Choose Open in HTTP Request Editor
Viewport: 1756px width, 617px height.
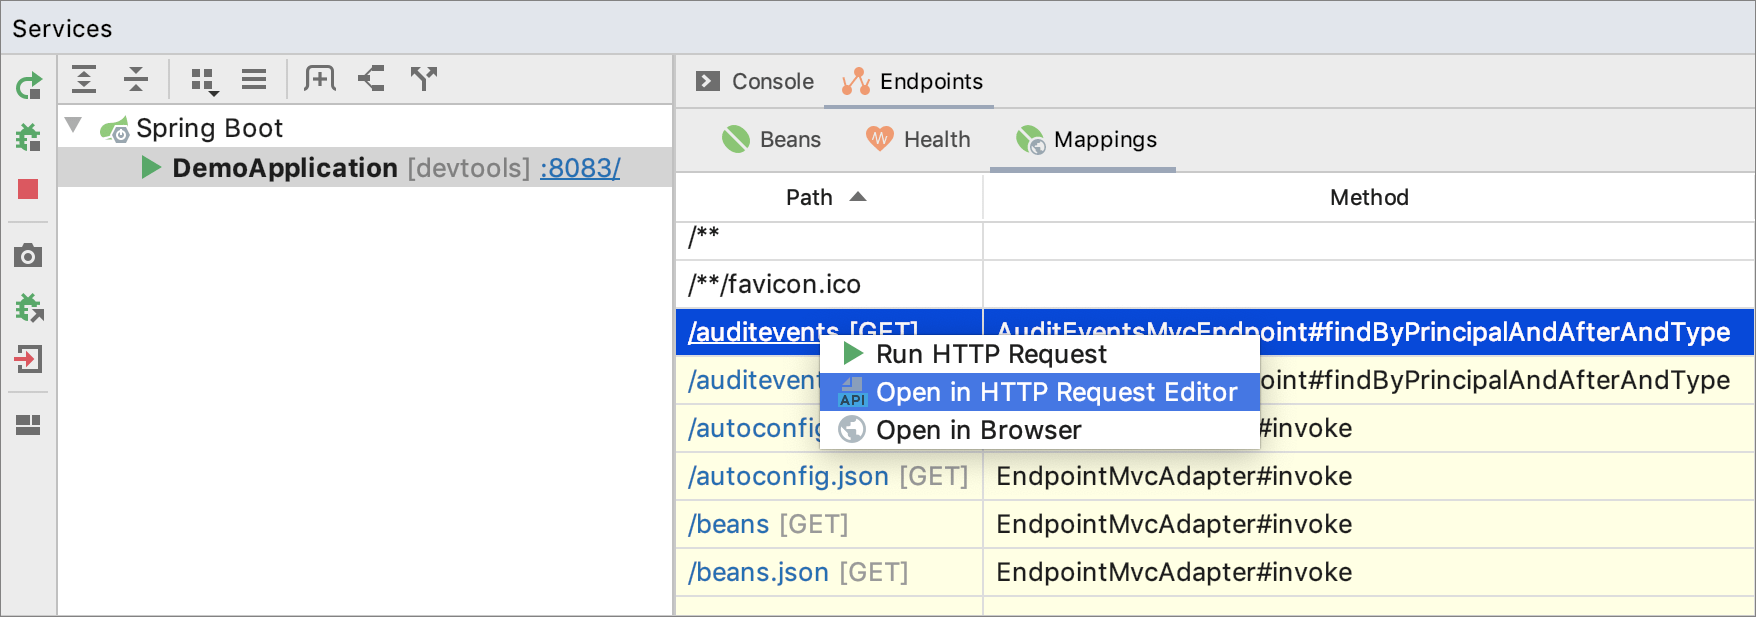(x=1039, y=392)
